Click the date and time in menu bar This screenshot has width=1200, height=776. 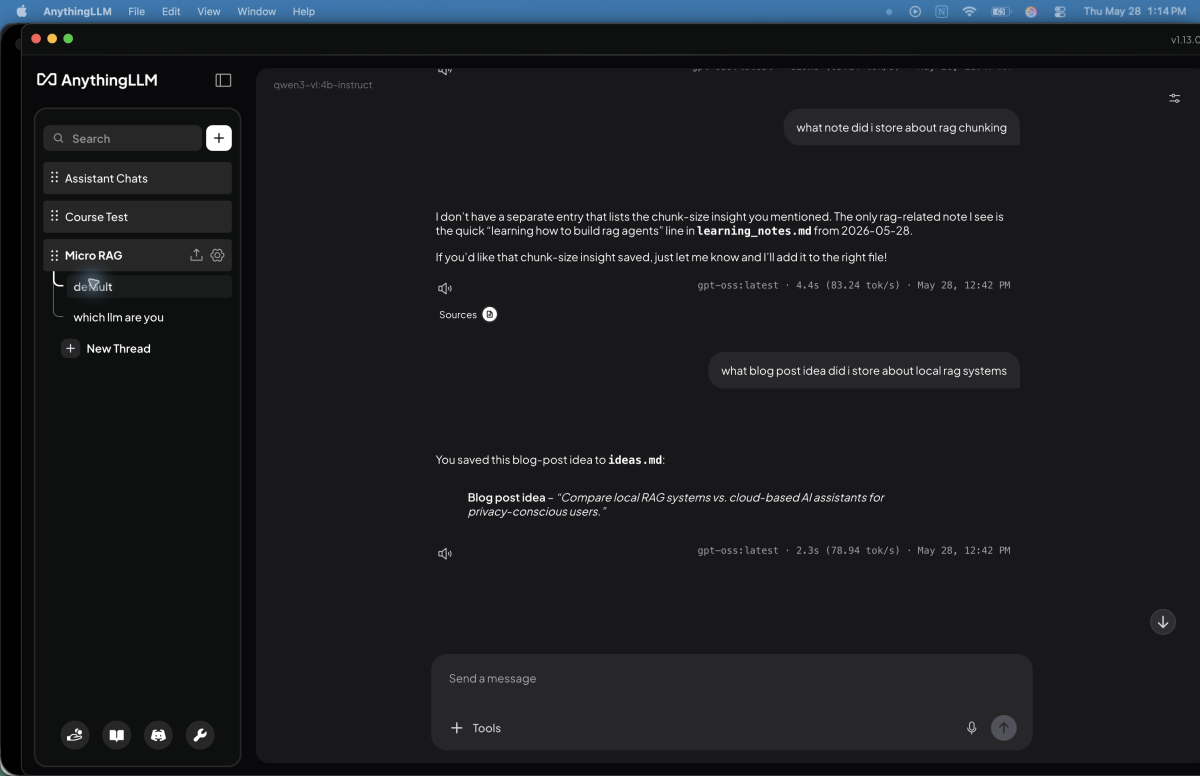(1134, 11)
